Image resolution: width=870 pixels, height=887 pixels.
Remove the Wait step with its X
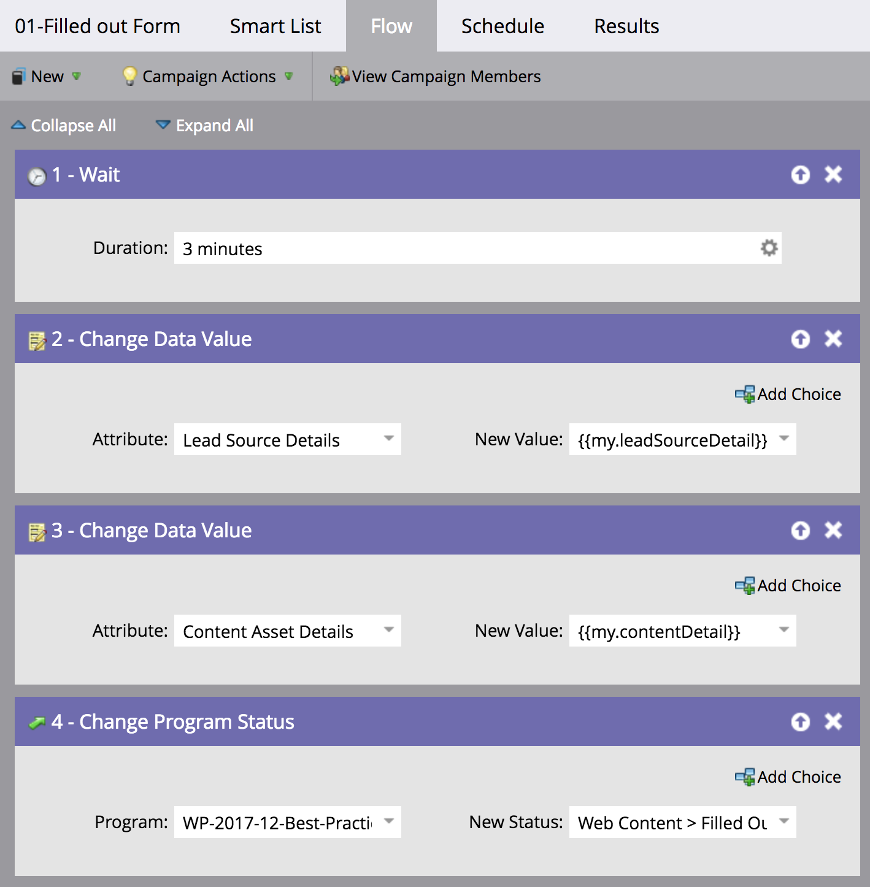click(834, 174)
